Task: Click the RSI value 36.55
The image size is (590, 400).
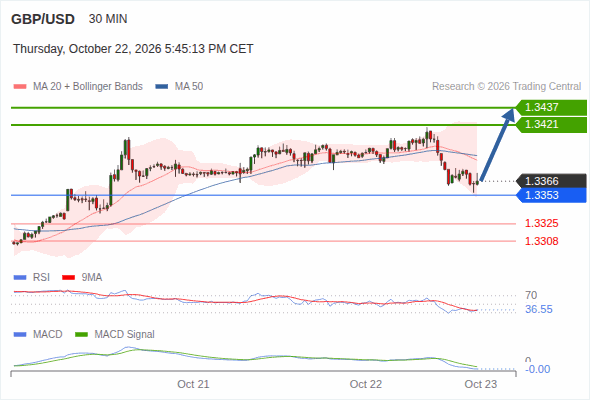Action: [x=539, y=310]
